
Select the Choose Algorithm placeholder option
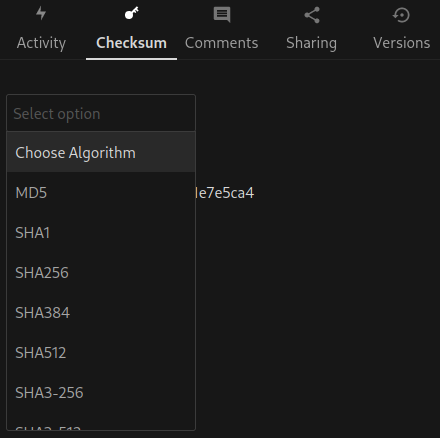click(101, 153)
